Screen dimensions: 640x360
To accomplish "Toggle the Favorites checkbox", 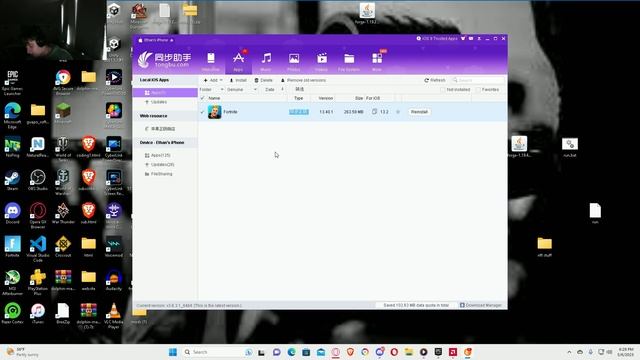I will click(478, 89).
